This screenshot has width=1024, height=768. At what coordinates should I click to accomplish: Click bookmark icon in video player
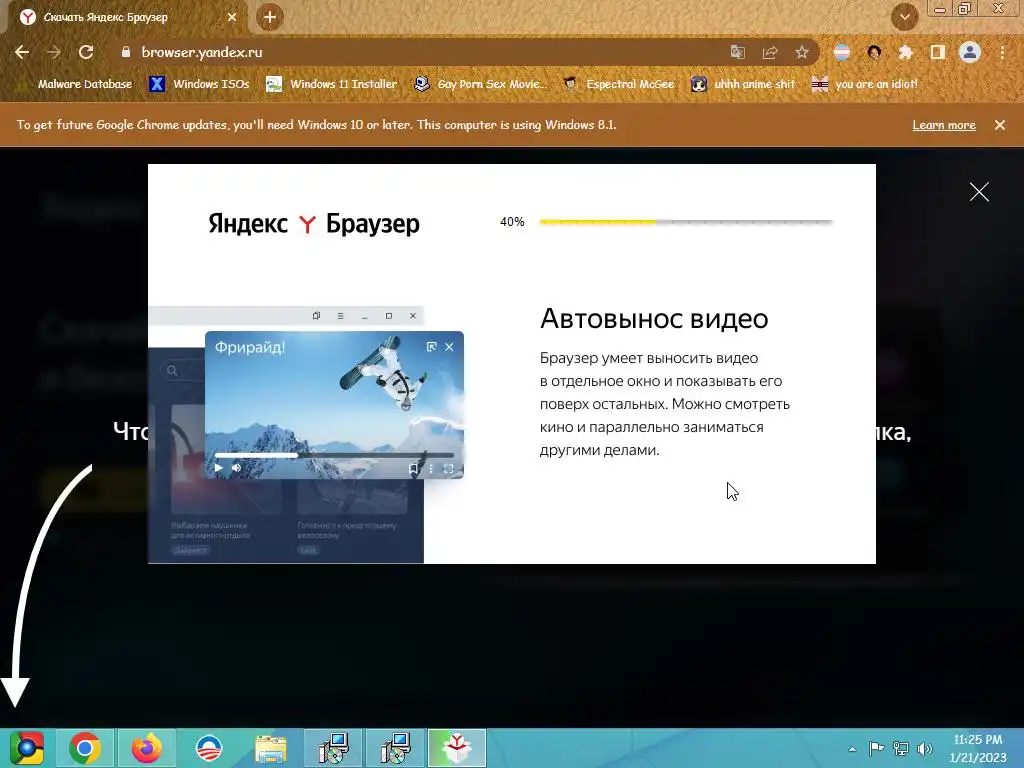coord(413,468)
